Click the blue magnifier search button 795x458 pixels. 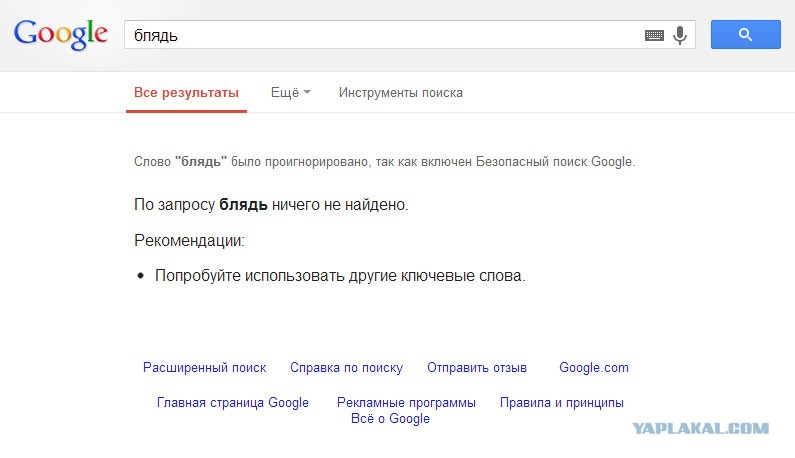(x=745, y=34)
